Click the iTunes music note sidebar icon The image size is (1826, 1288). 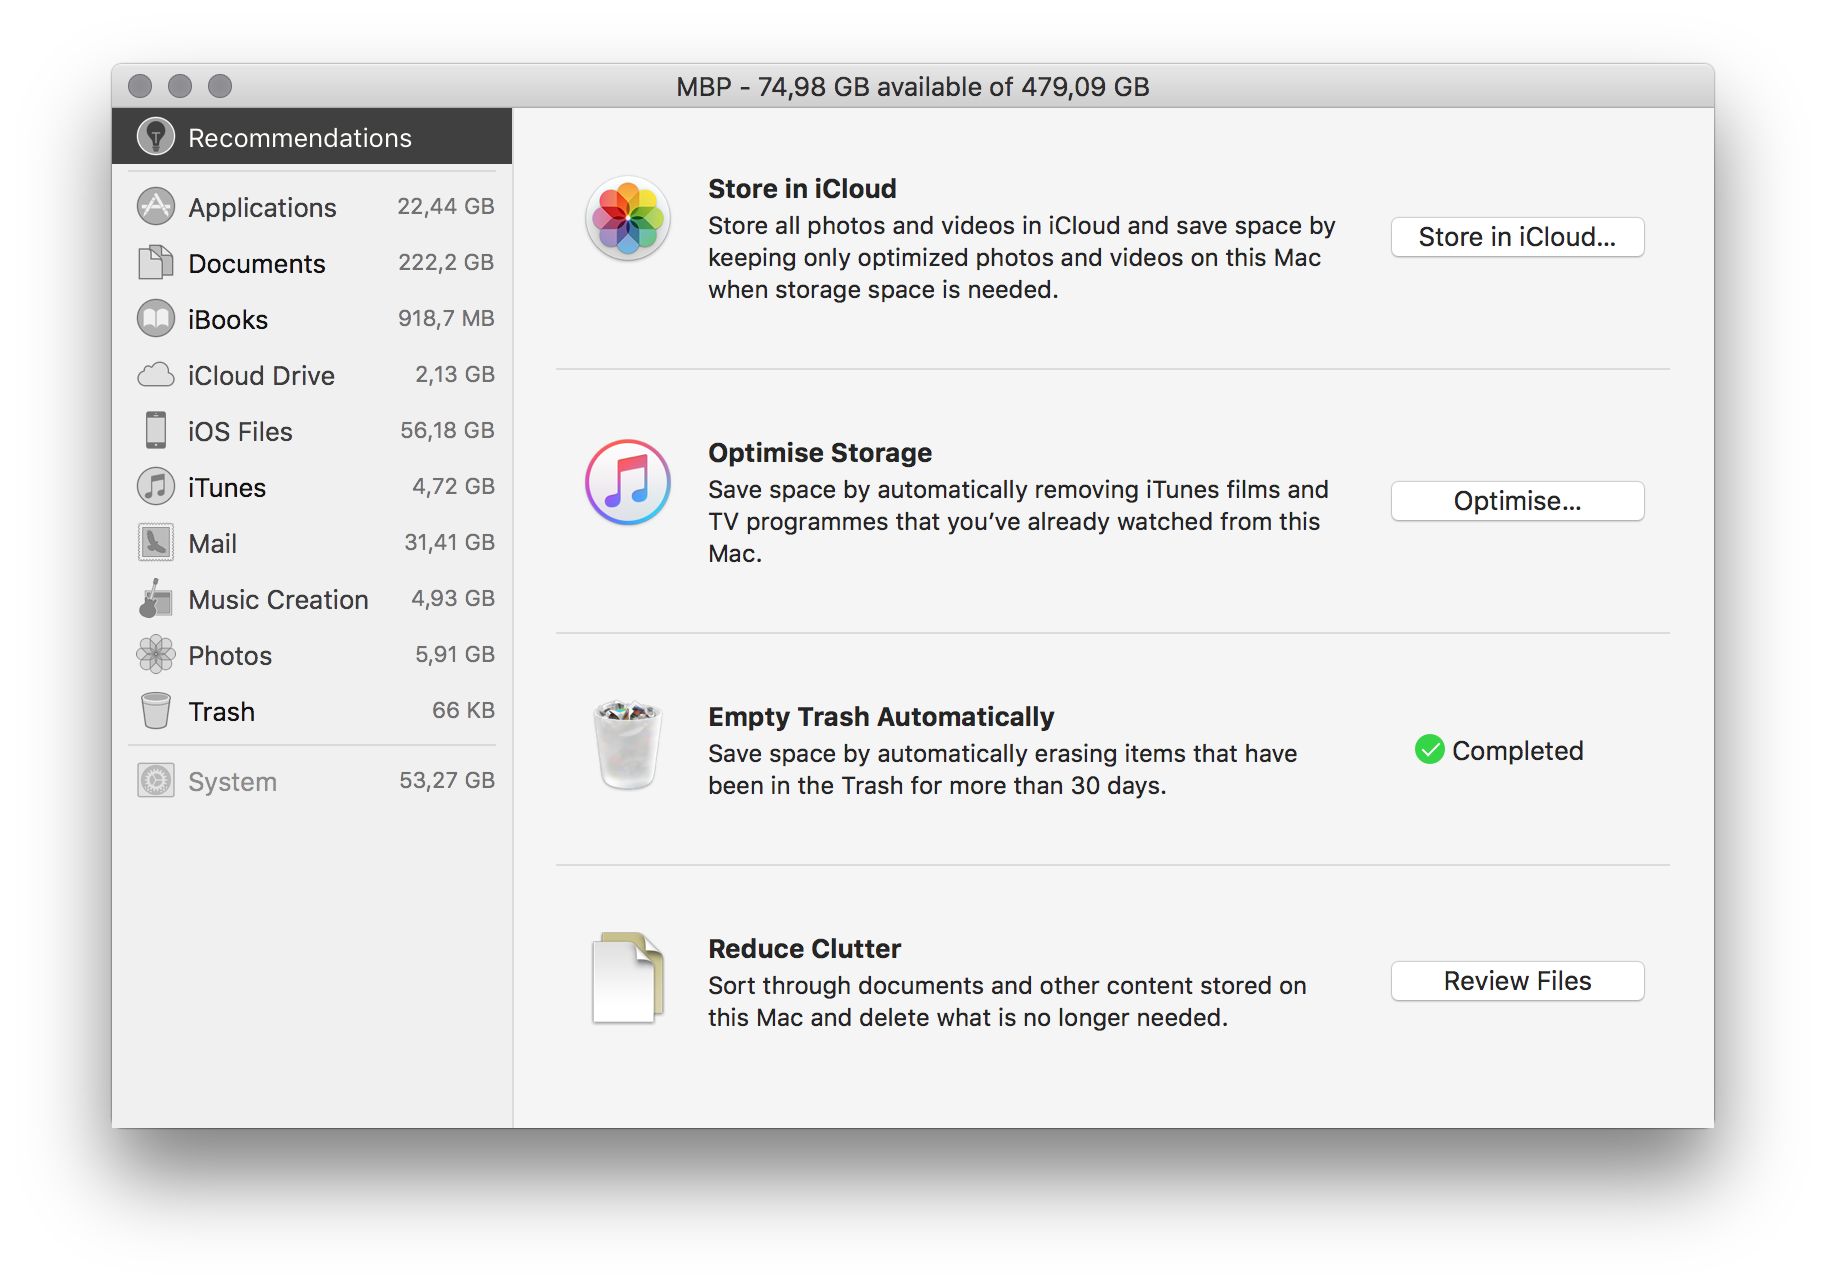(156, 486)
